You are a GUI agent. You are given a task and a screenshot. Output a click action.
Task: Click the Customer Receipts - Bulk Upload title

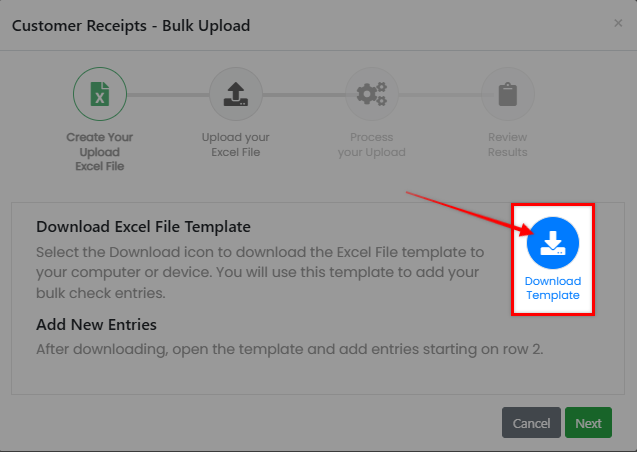click(x=131, y=26)
